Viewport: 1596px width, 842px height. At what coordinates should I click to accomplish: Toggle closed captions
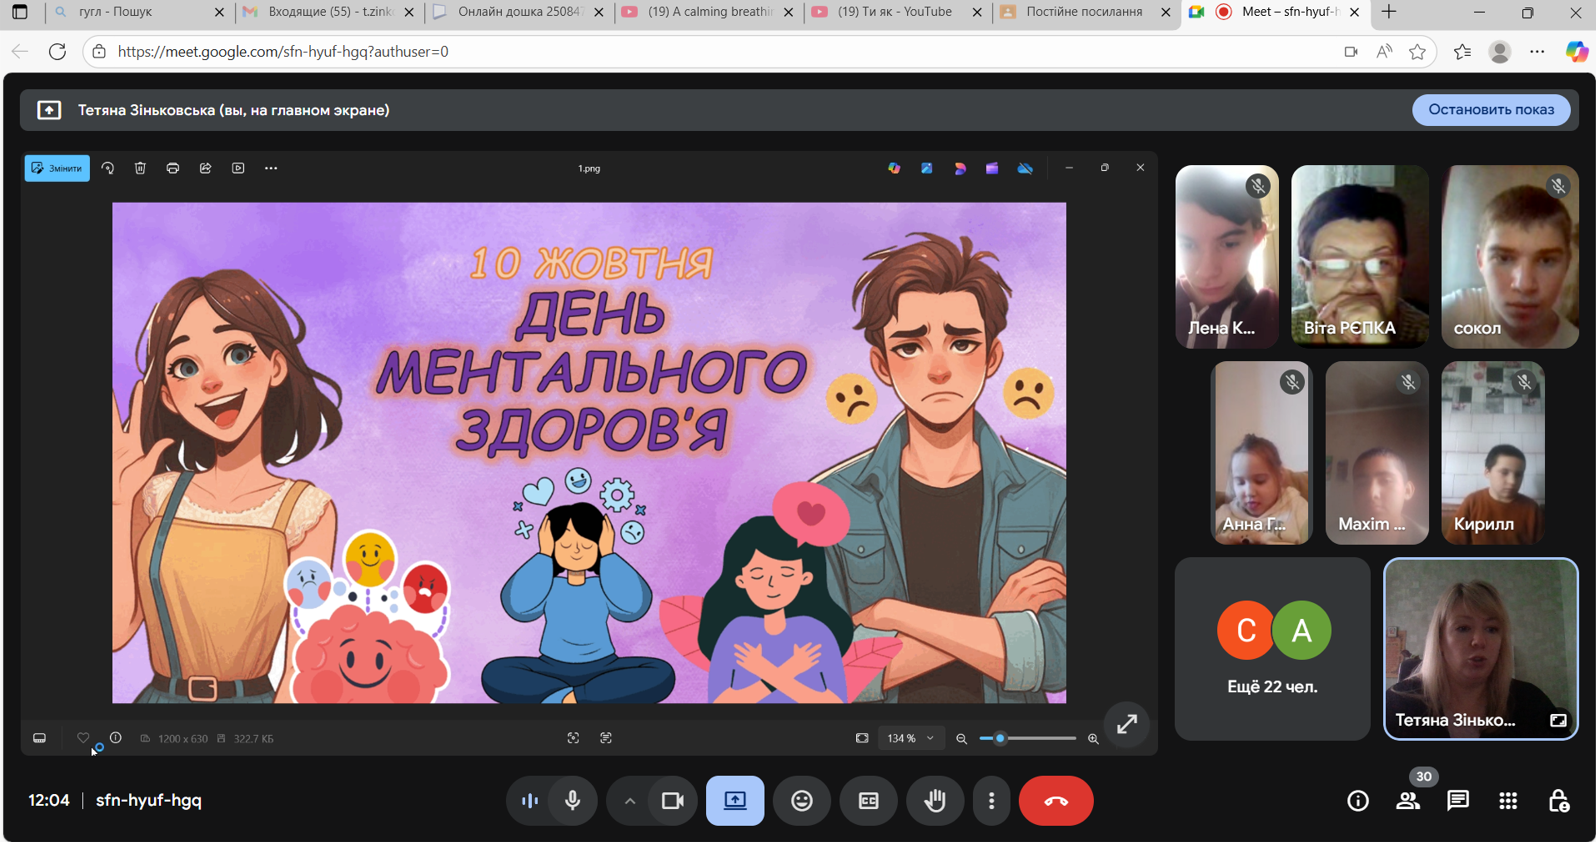pyautogui.click(x=868, y=801)
